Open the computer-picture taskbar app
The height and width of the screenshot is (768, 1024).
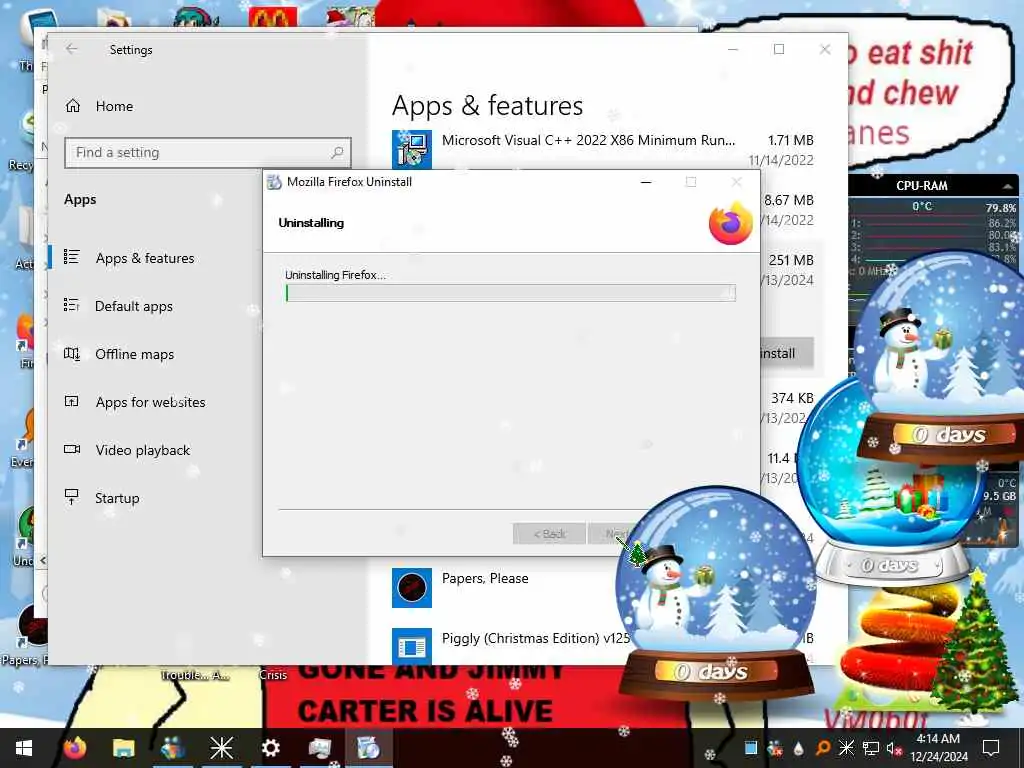[x=319, y=748]
